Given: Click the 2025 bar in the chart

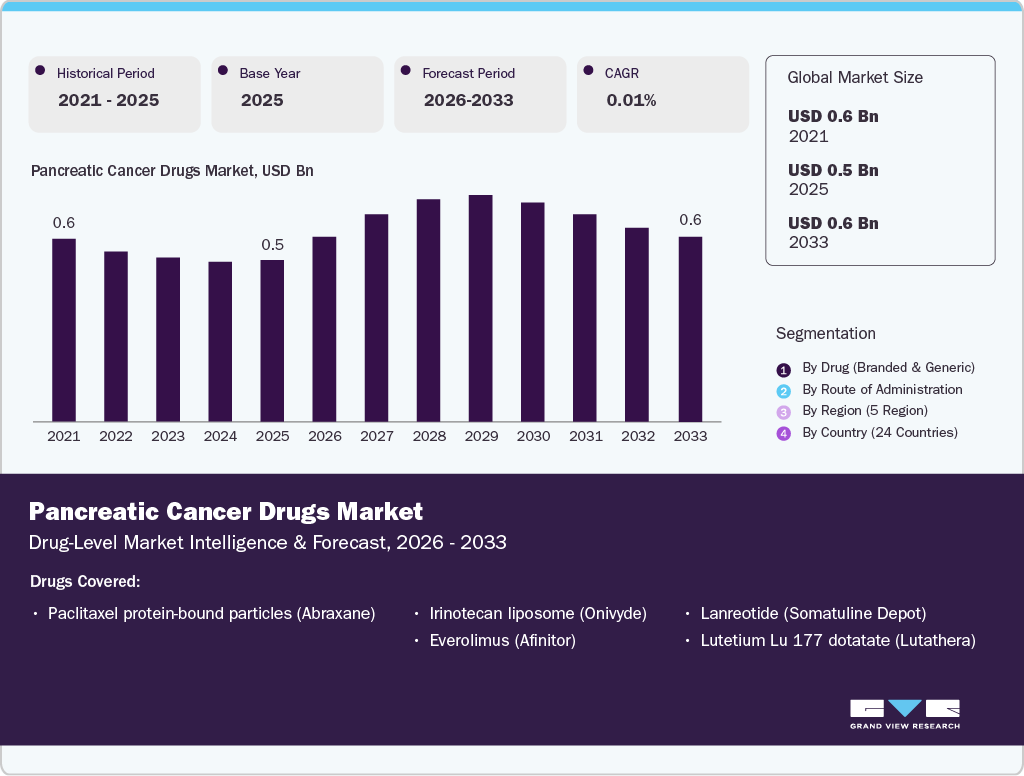Looking at the screenshot, I should click(x=272, y=341).
